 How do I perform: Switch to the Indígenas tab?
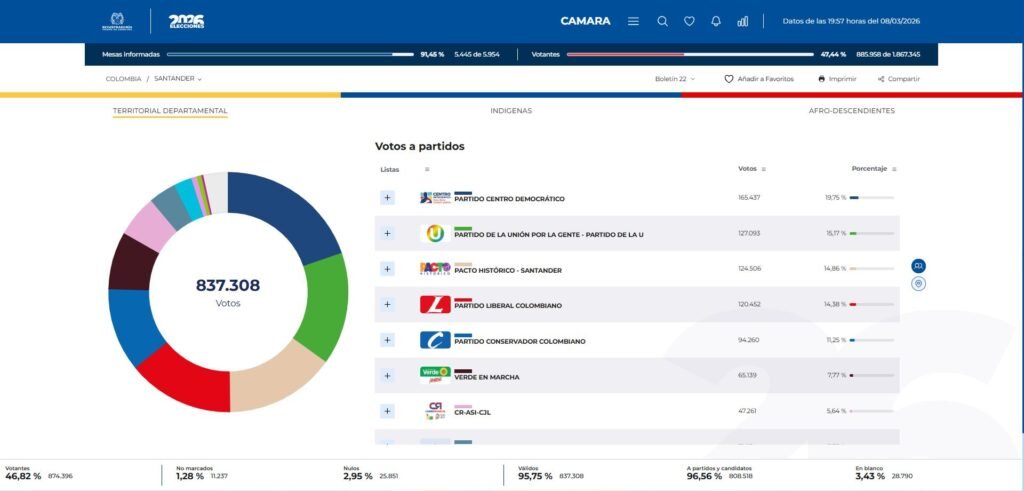coord(511,111)
